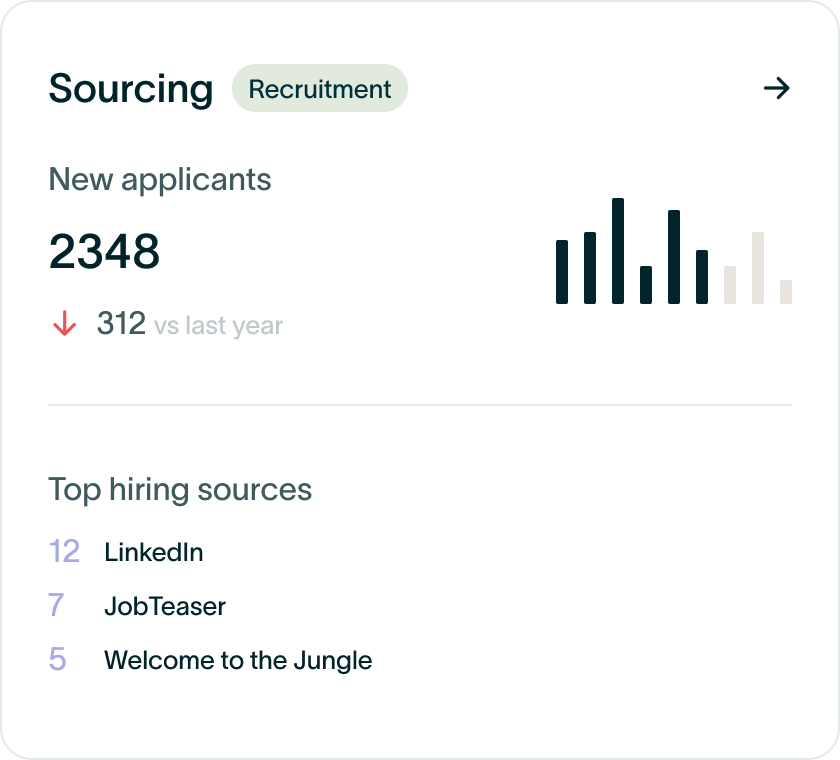The height and width of the screenshot is (760, 840).
Task: Click the red downward trend arrow
Action: 64,324
